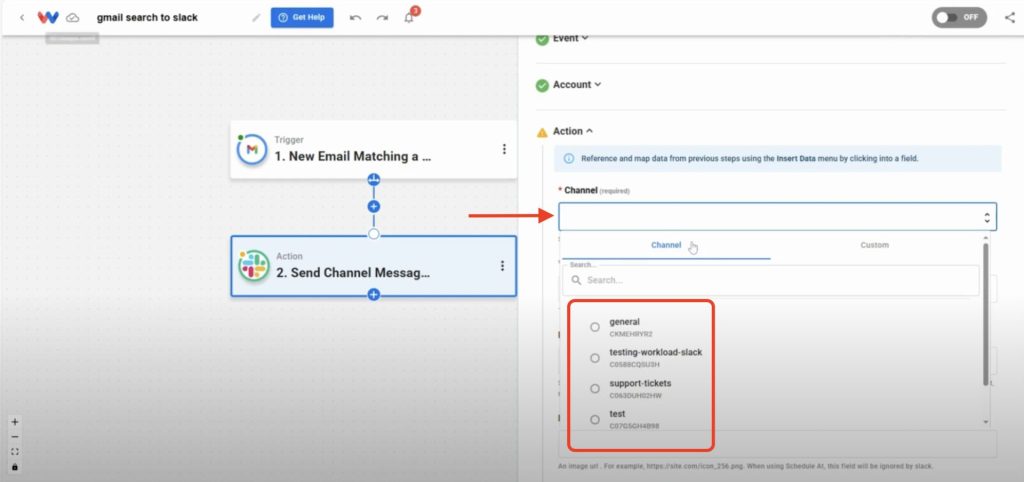1024x482 pixels.
Task: Click the Get Help button
Action: tap(302, 18)
